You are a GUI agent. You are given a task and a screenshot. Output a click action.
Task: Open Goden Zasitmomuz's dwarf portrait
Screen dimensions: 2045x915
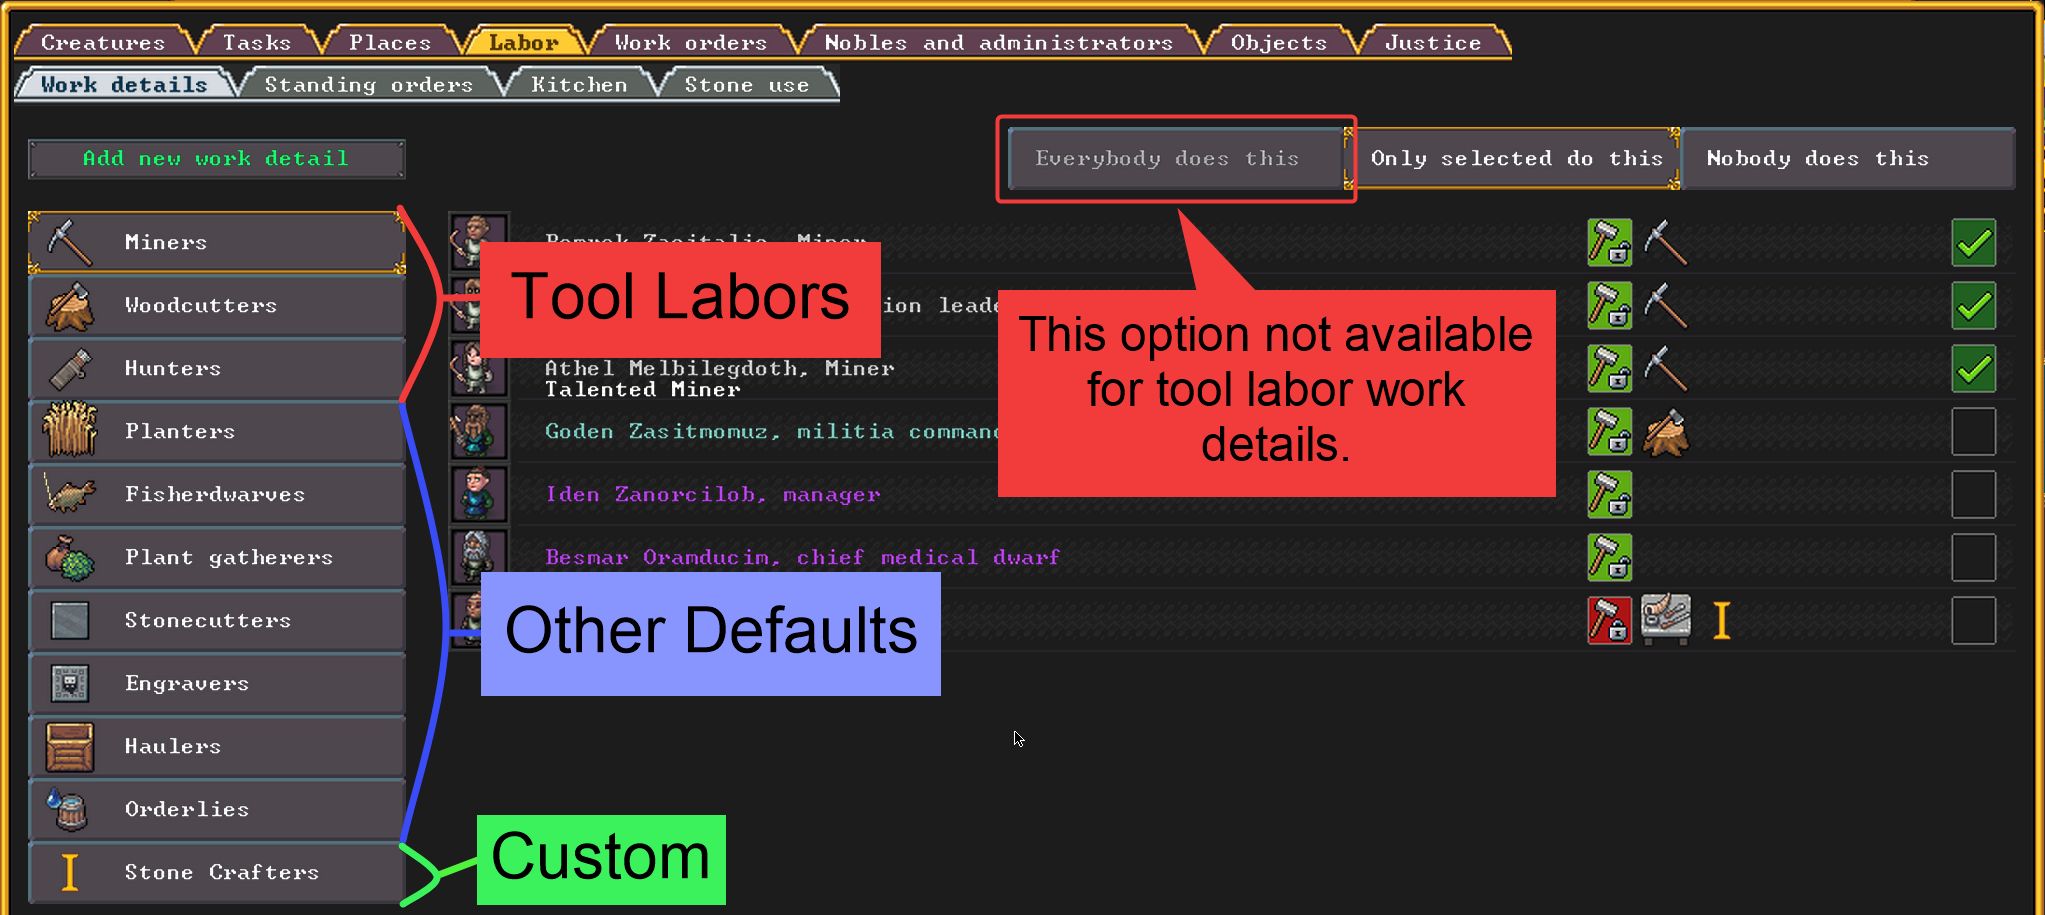[x=478, y=431]
